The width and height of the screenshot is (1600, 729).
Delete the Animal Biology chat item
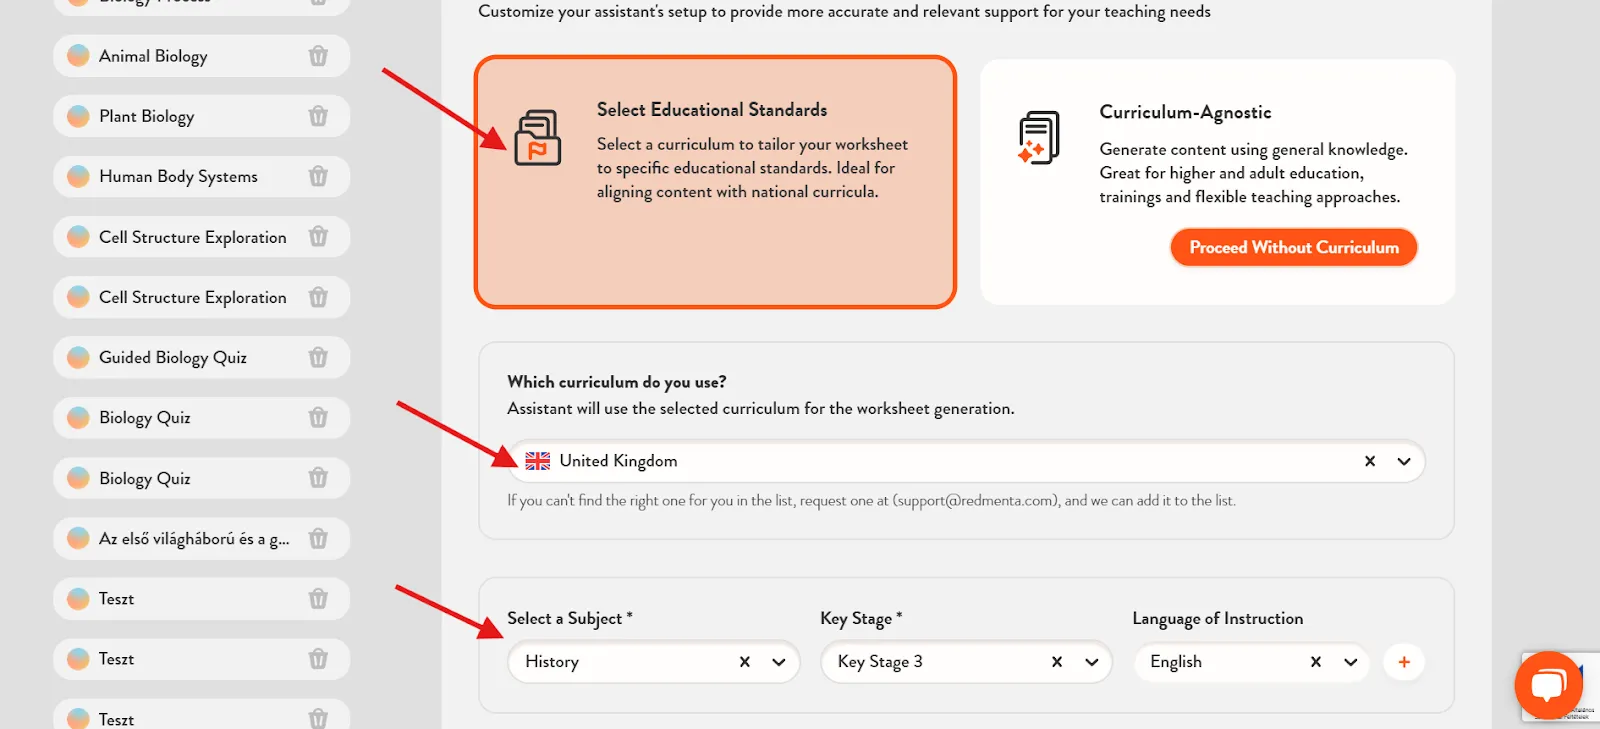pyautogui.click(x=318, y=56)
